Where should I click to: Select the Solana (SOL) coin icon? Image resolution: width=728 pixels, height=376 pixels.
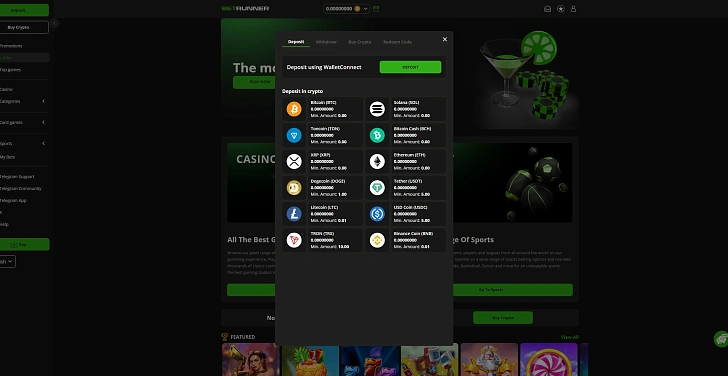pos(377,109)
